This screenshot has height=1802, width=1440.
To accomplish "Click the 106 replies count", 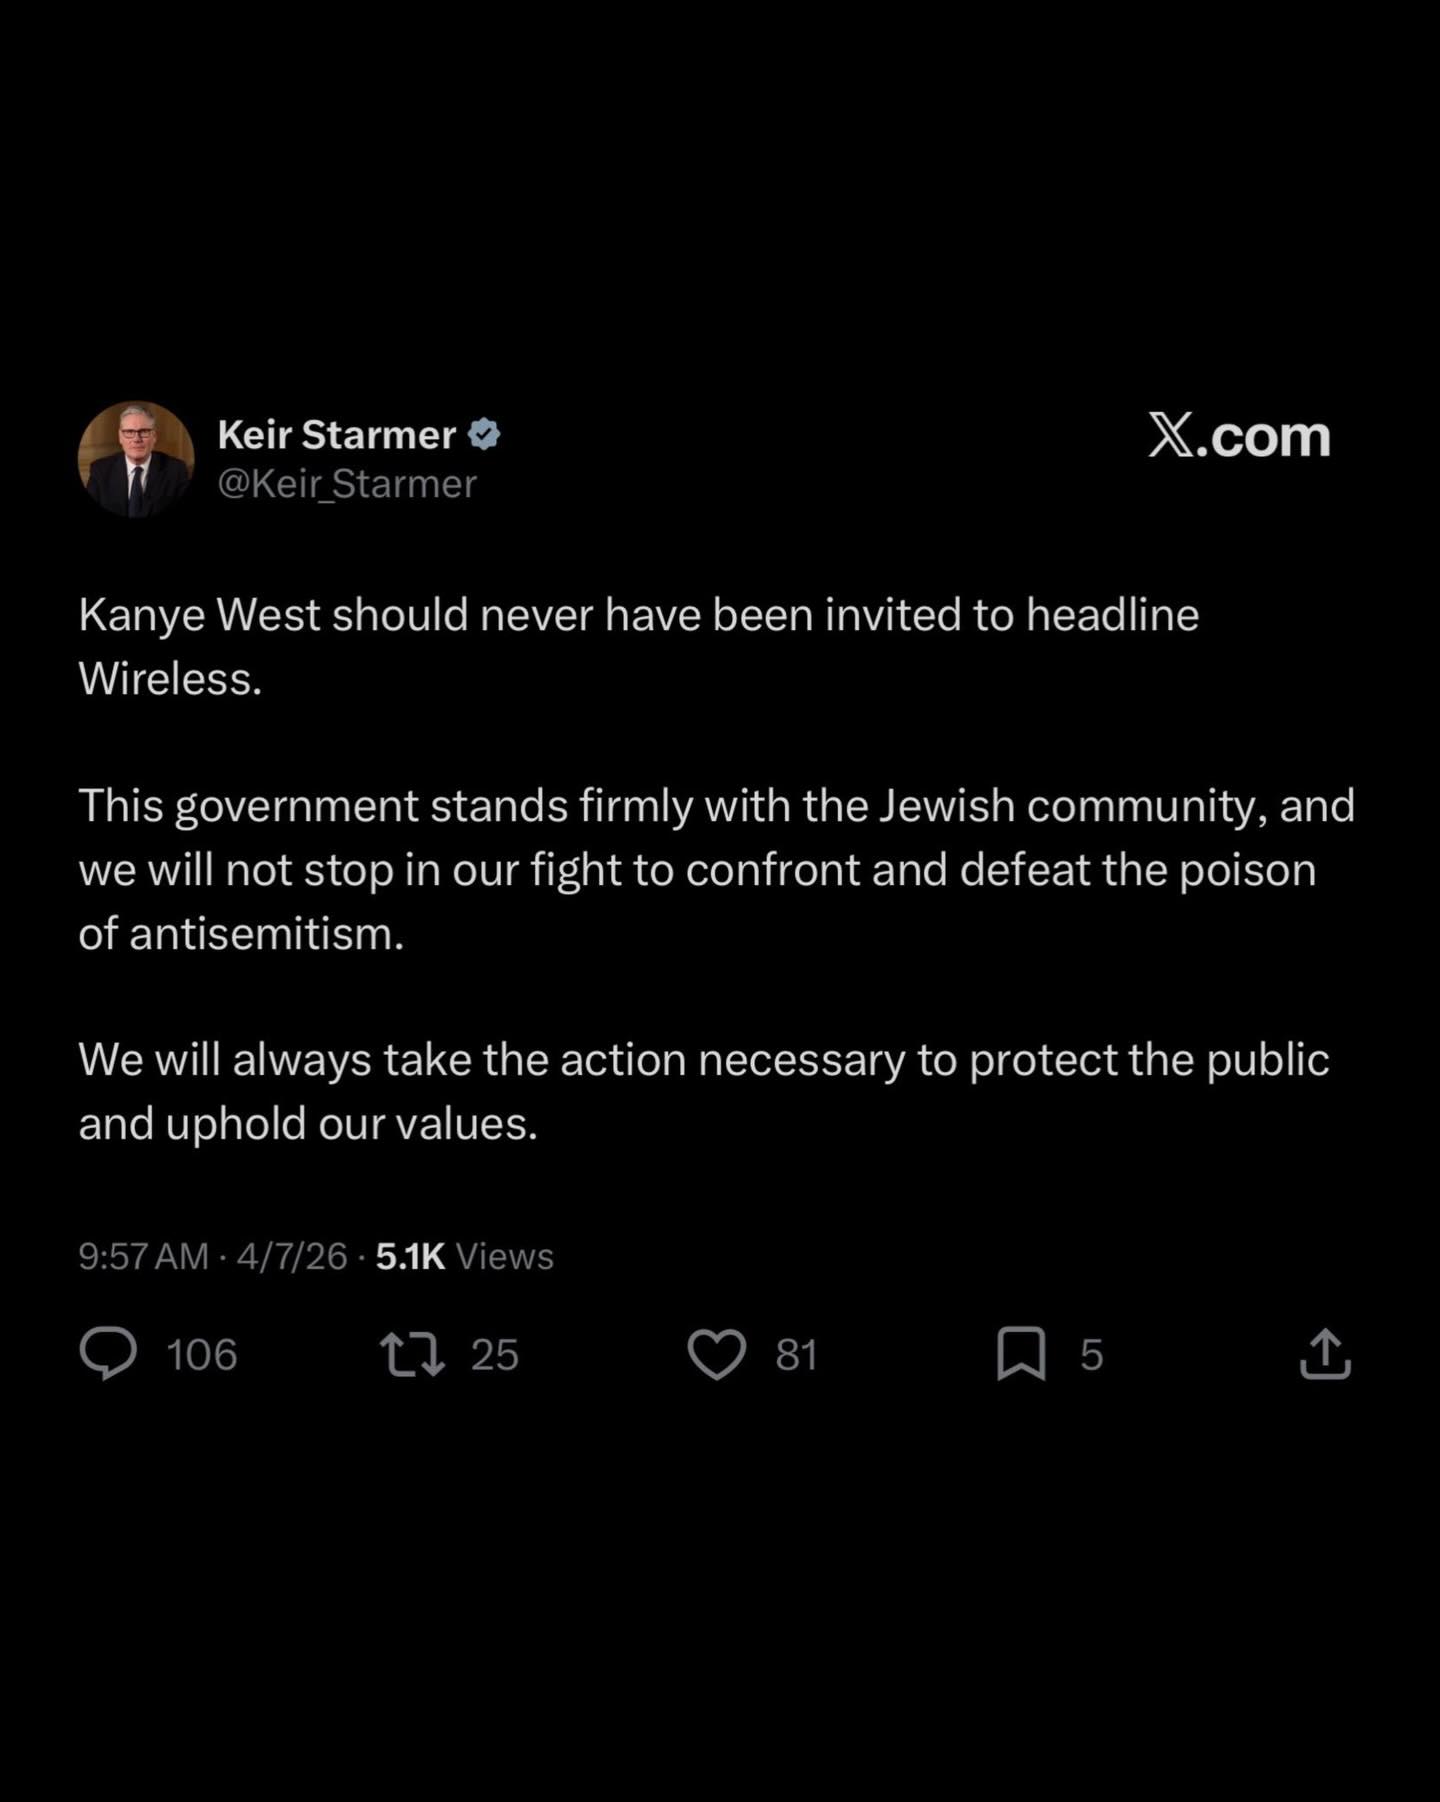I will pos(201,1355).
